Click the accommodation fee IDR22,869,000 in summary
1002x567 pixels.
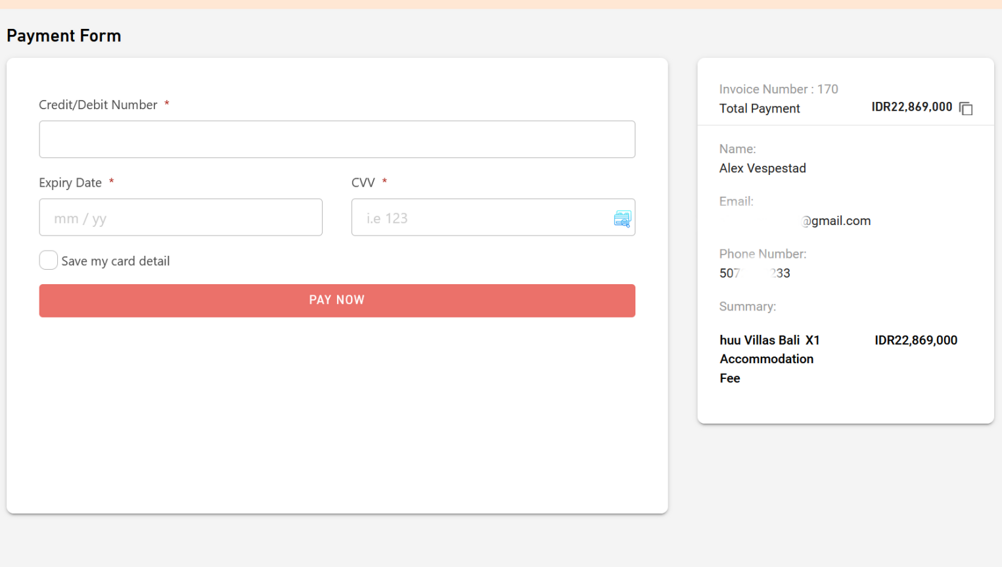point(915,340)
